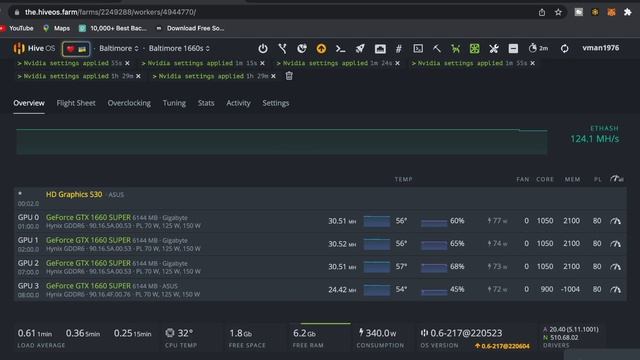
Task: Open the Overclocking tab
Action: pyautogui.click(x=129, y=103)
